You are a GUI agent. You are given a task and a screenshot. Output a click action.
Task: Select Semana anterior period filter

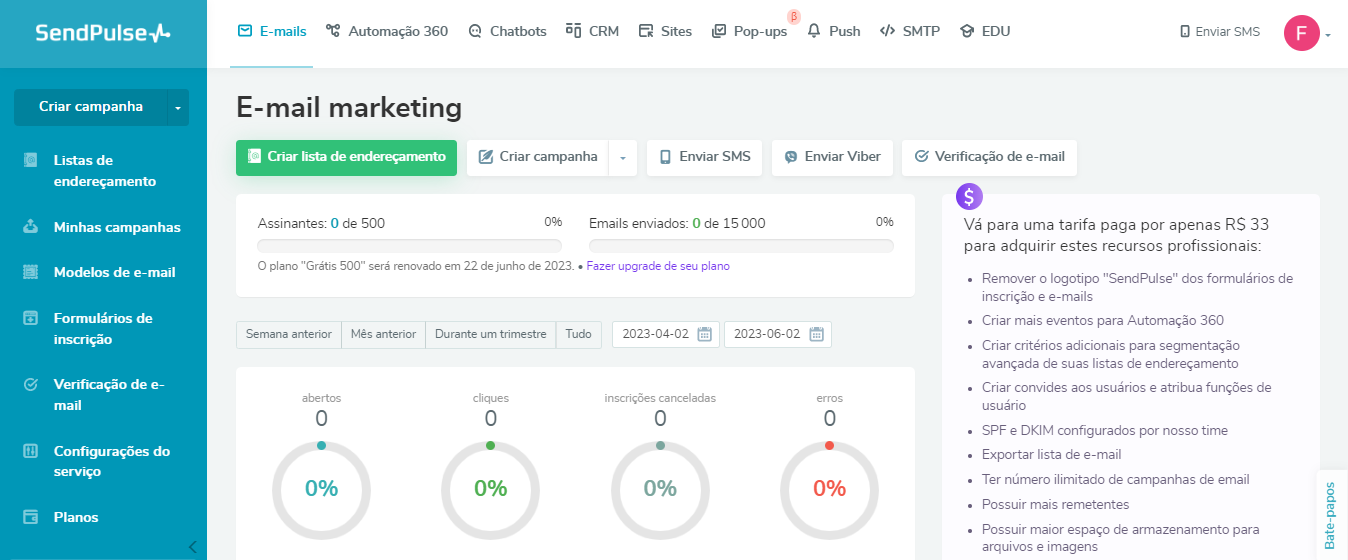[289, 334]
